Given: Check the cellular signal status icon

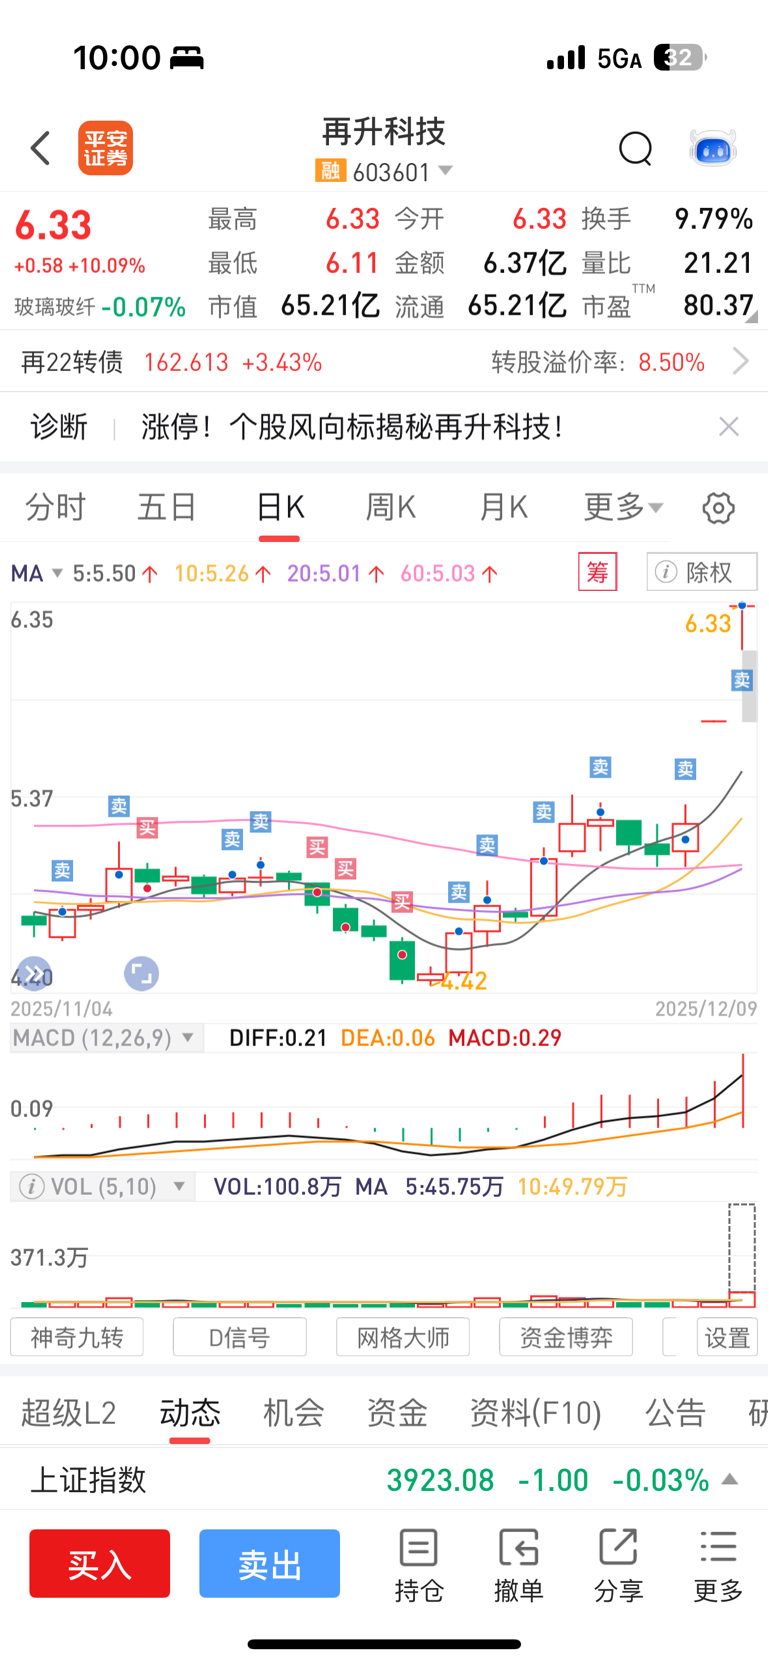Looking at the screenshot, I should point(566,58).
